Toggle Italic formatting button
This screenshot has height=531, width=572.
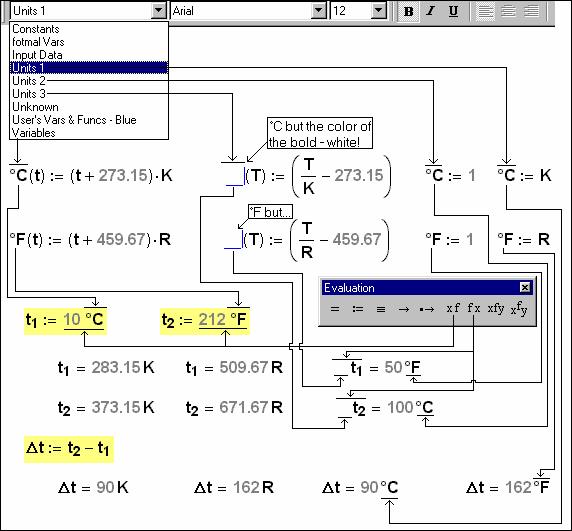click(x=430, y=11)
